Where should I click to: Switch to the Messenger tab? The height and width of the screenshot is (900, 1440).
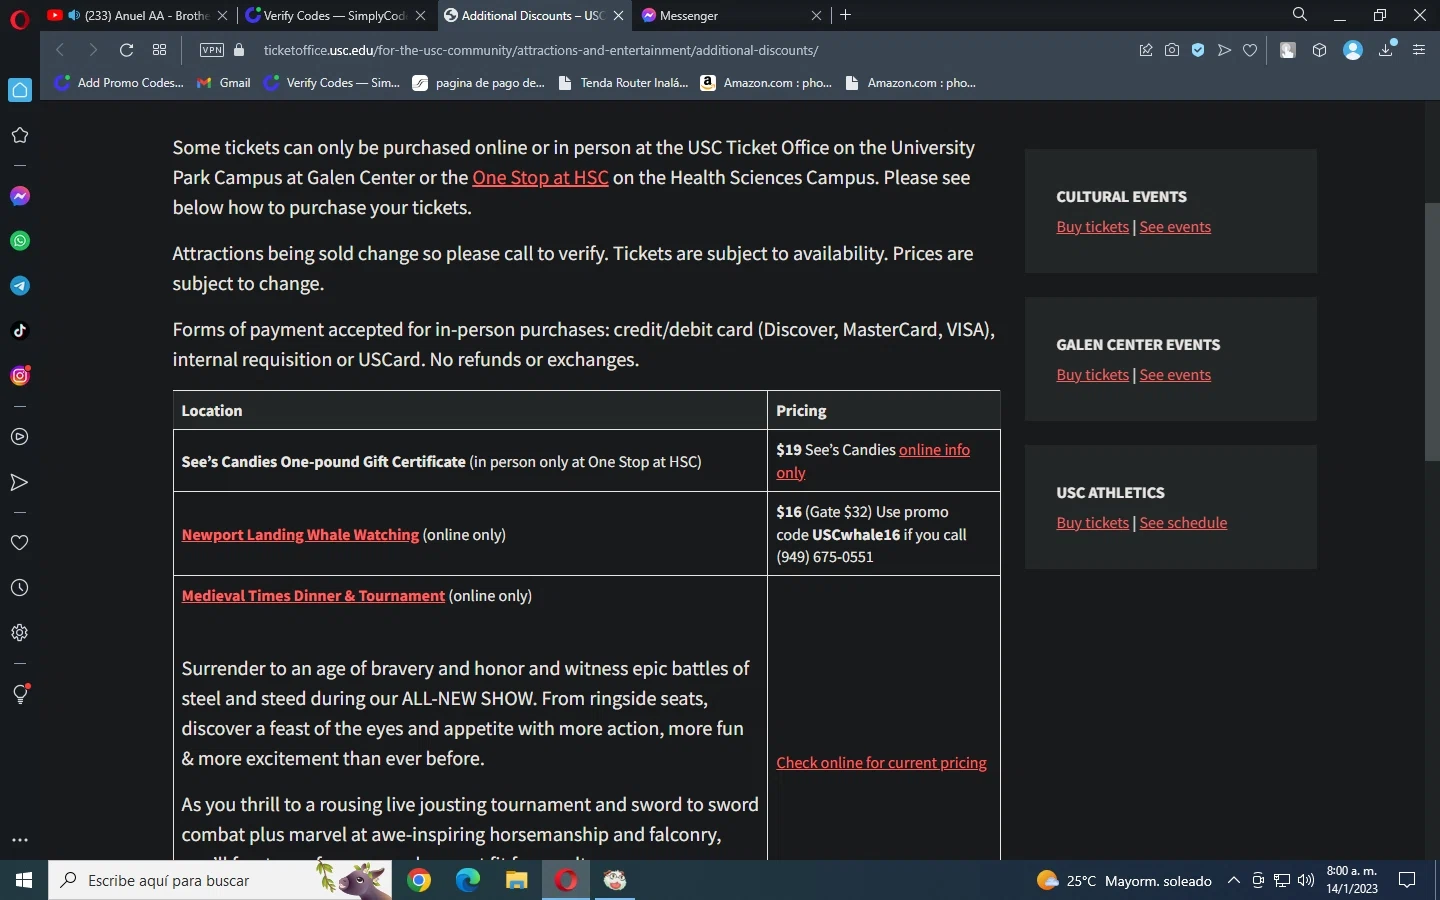[x=733, y=15]
